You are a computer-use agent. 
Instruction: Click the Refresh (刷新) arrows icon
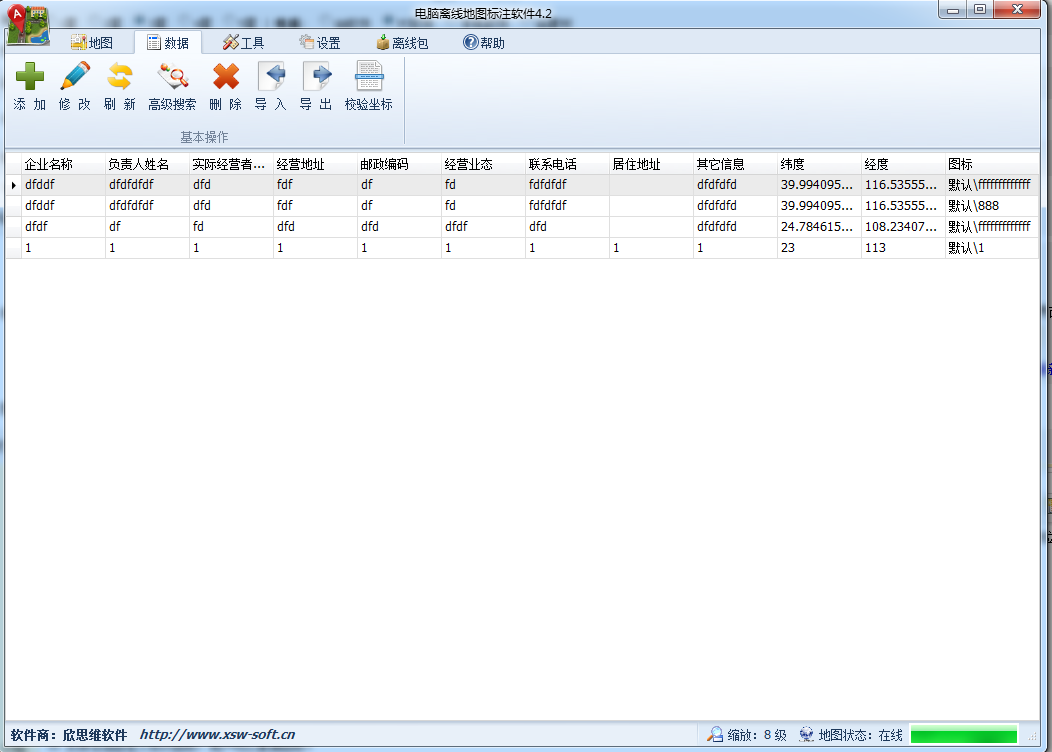pyautogui.click(x=120, y=77)
